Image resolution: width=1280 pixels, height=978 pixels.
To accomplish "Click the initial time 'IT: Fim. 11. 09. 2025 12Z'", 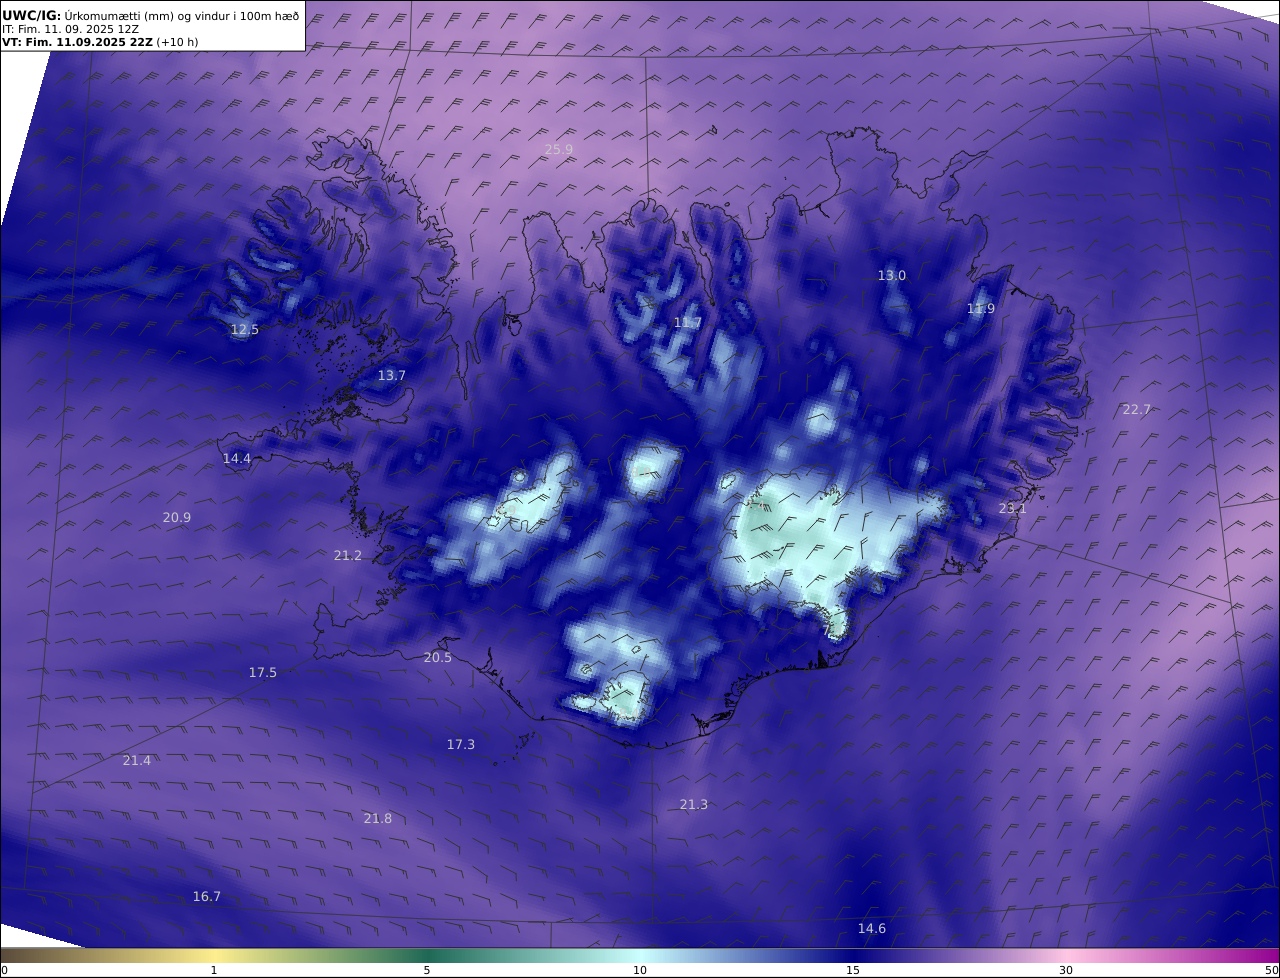I will tap(70, 29).
